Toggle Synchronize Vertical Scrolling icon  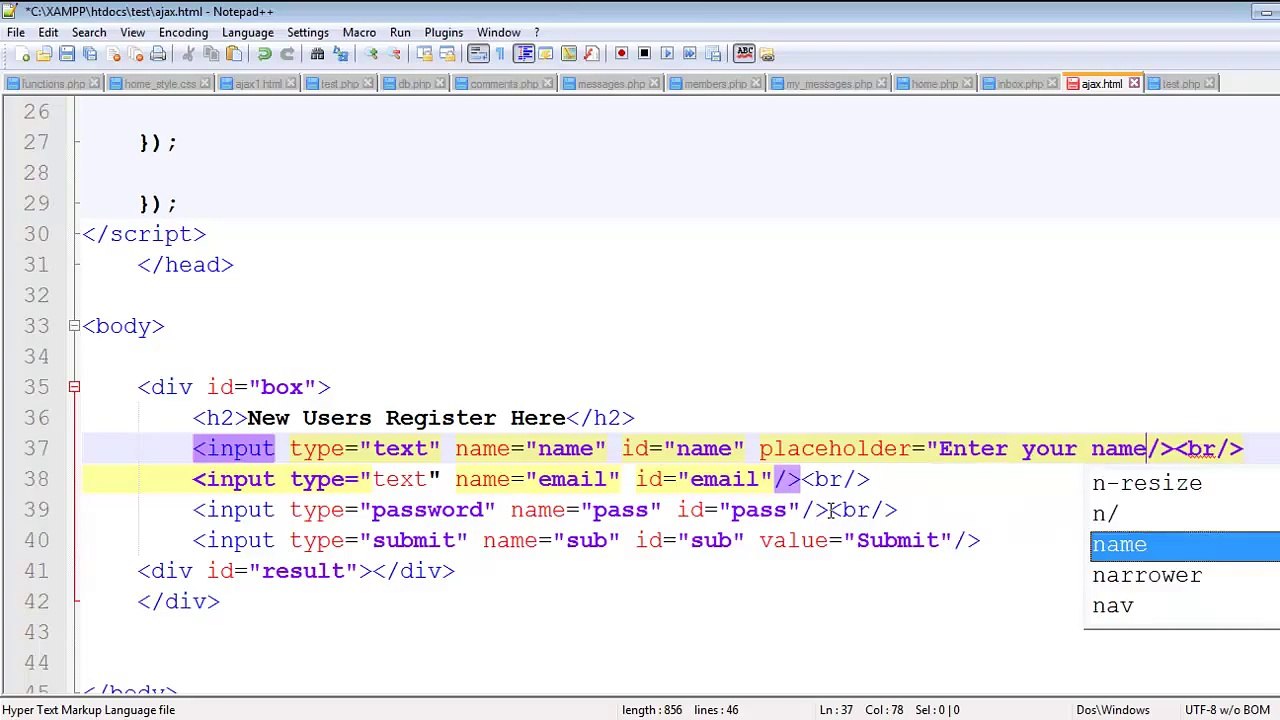coord(424,54)
